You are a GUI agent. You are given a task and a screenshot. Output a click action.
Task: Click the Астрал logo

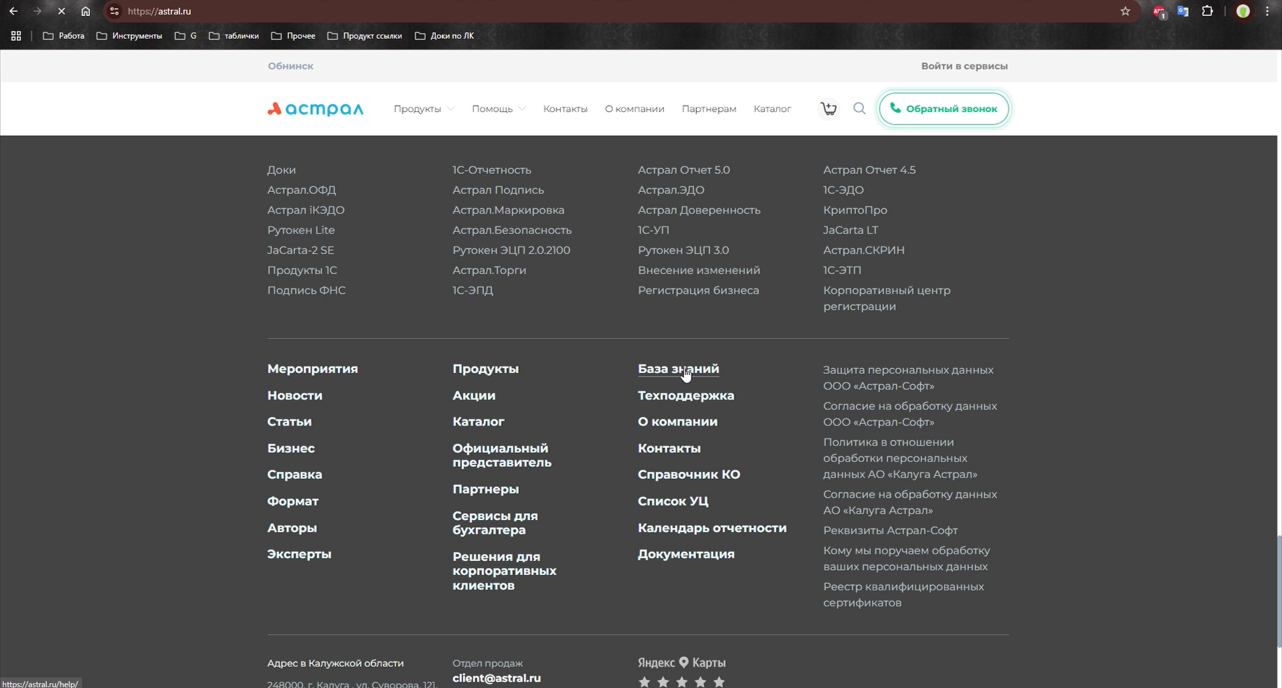click(x=315, y=109)
